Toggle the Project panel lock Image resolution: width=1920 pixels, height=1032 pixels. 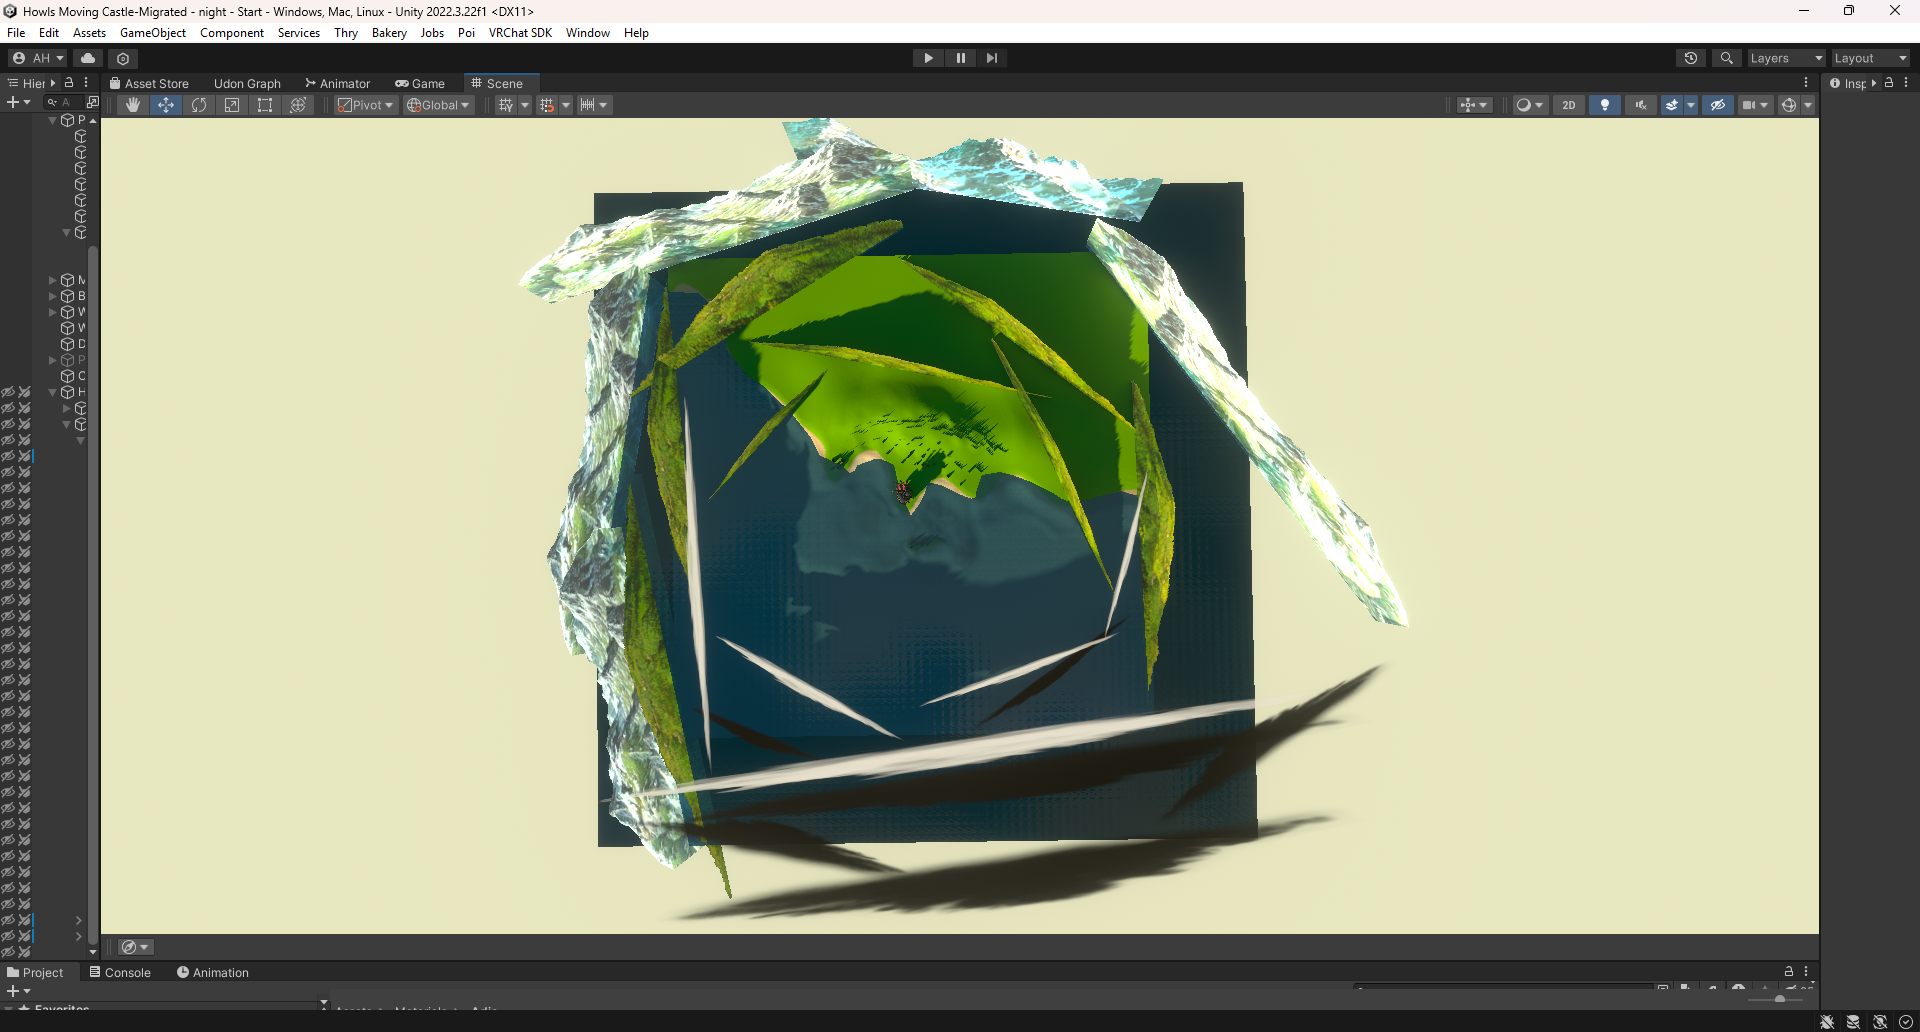1789,972
